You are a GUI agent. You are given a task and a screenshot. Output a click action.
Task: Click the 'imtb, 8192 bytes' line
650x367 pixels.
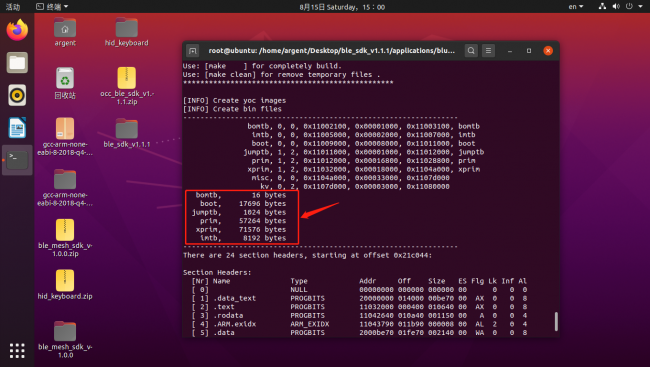coord(243,238)
